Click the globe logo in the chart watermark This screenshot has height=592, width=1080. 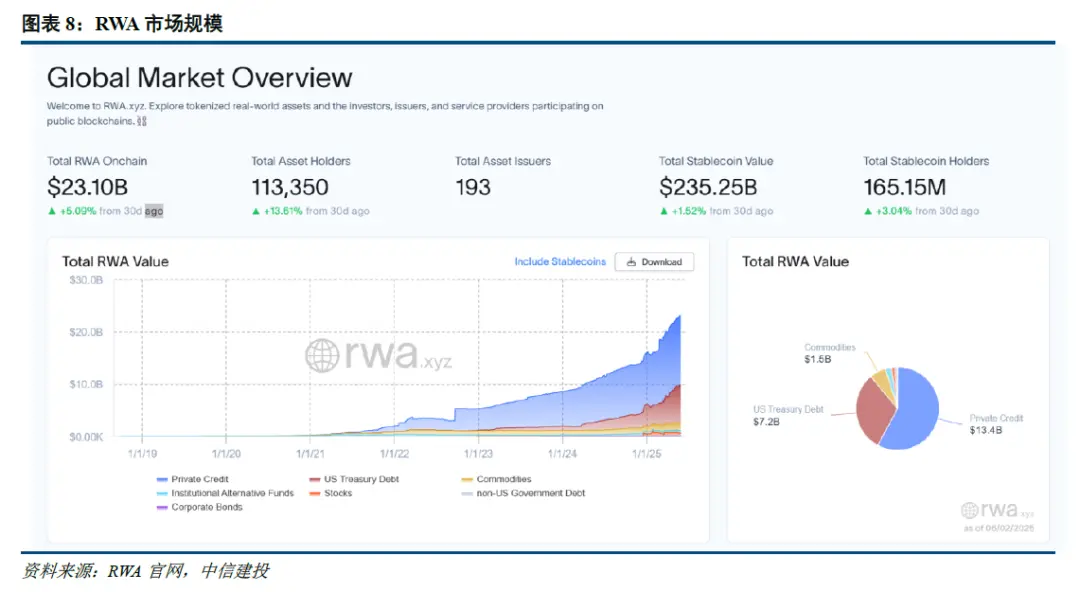(322, 355)
